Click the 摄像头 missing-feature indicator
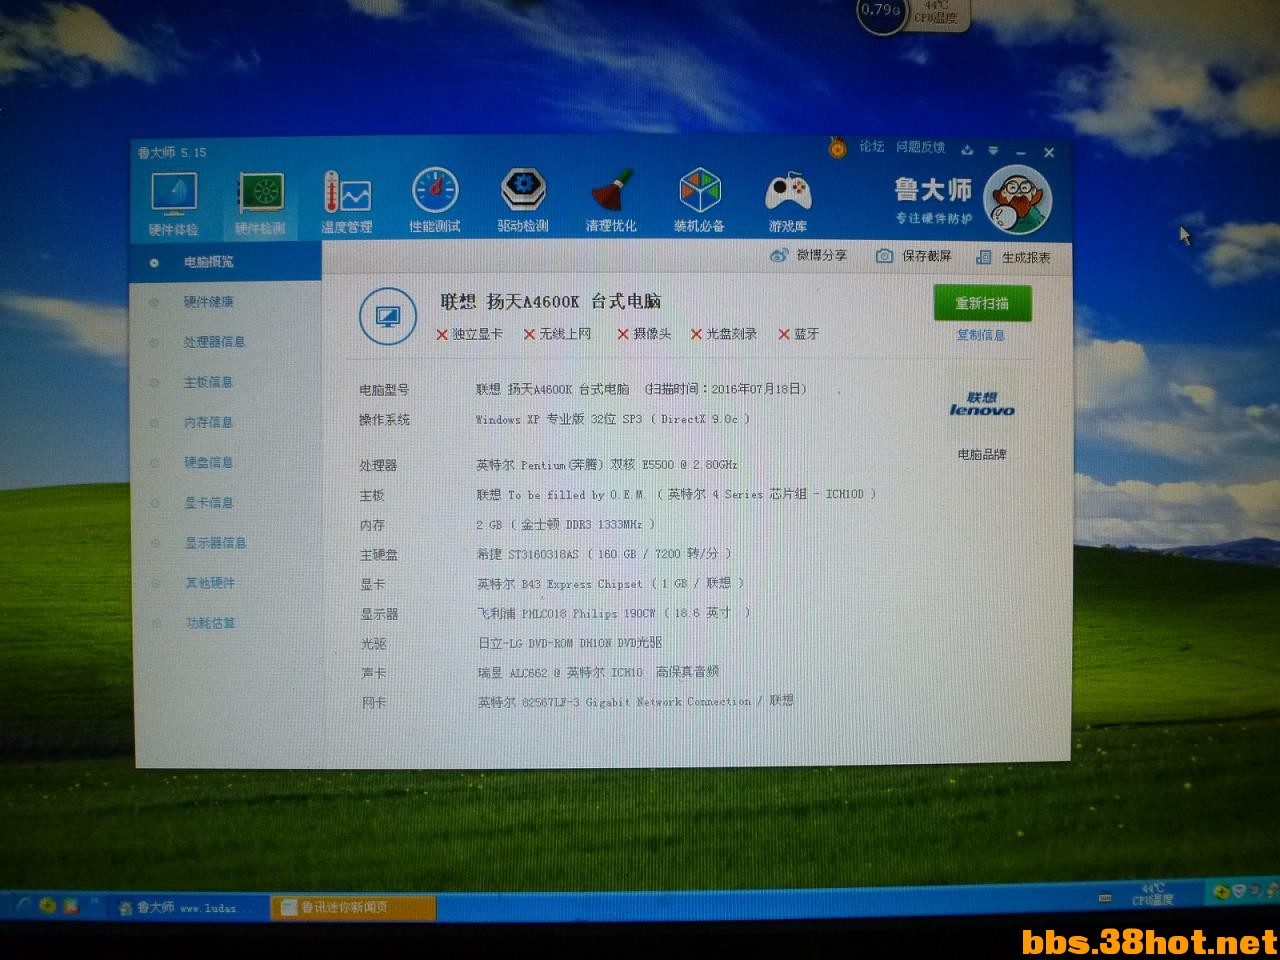 tap(644, 334)
